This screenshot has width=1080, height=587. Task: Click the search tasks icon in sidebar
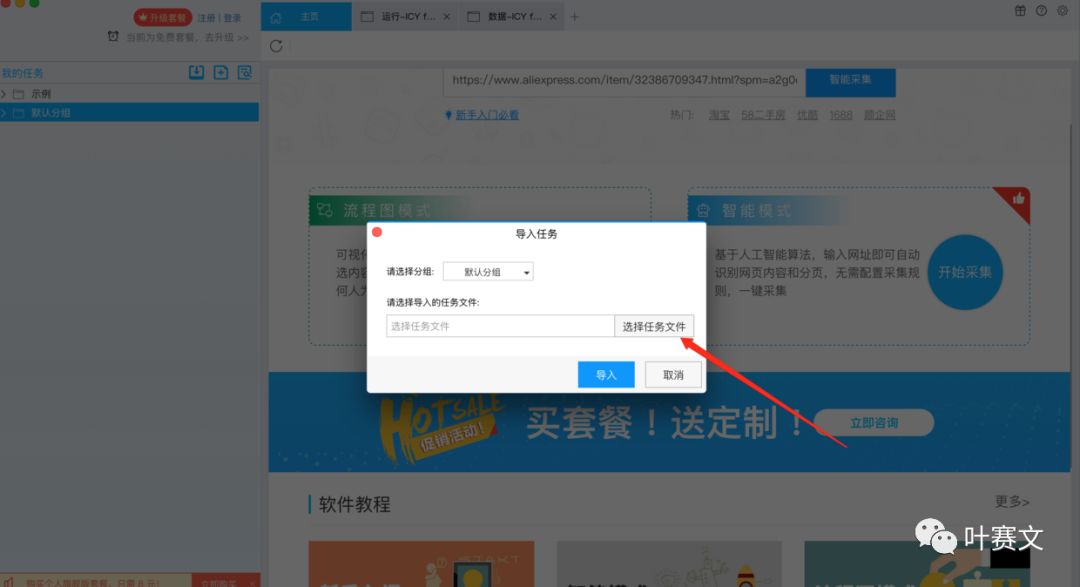click(x=244, y=72)
